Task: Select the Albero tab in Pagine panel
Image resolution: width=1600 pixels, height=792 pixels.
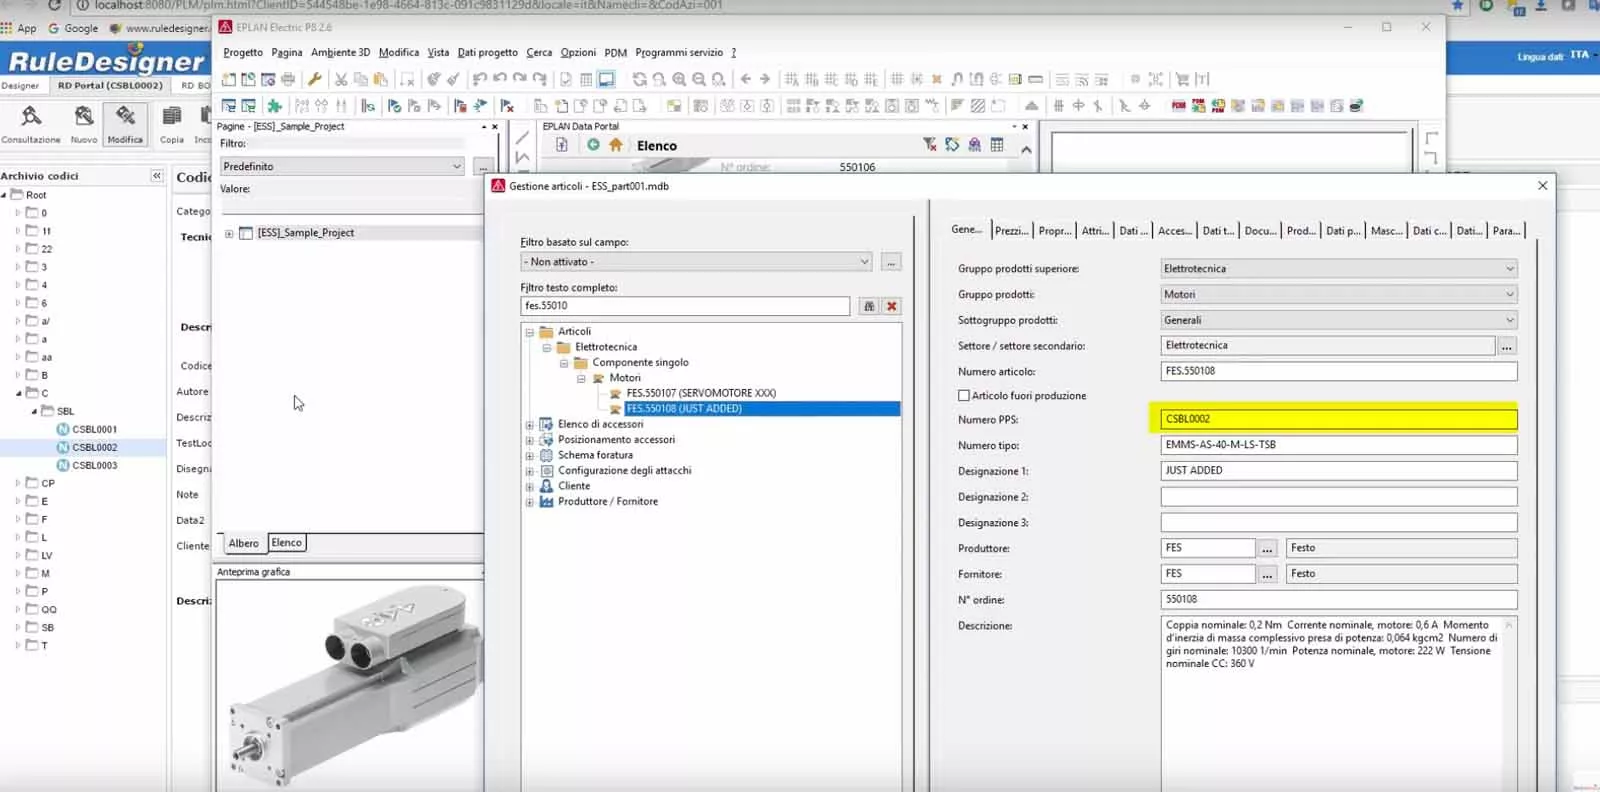Action: (243, 543)
